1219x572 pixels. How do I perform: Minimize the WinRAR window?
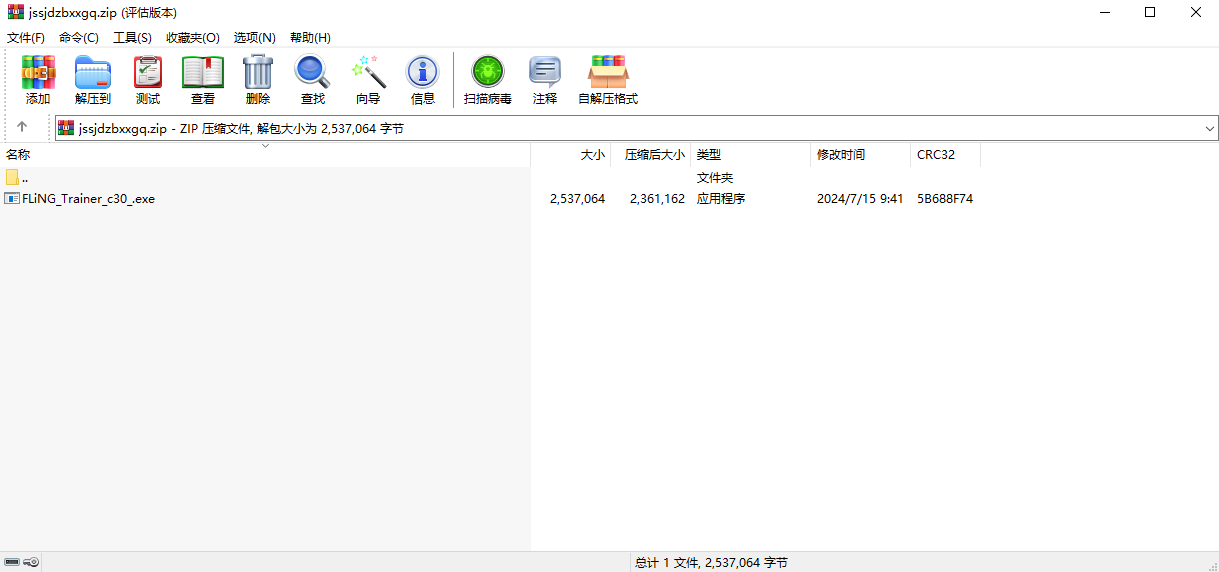coord(1105,12)
